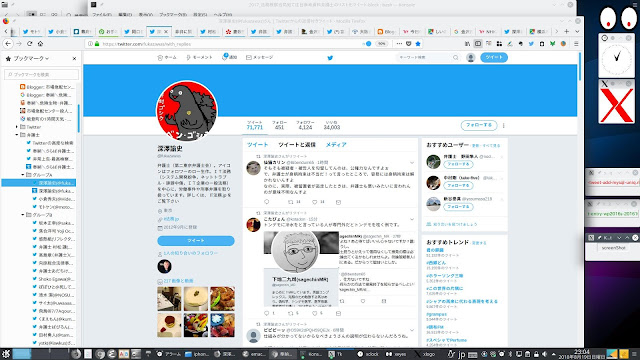The width and height of the screenshot is (640, 360).
Task: Toggle the blue bookmark star
Action: pyautogui.click(x=418, y=44)
